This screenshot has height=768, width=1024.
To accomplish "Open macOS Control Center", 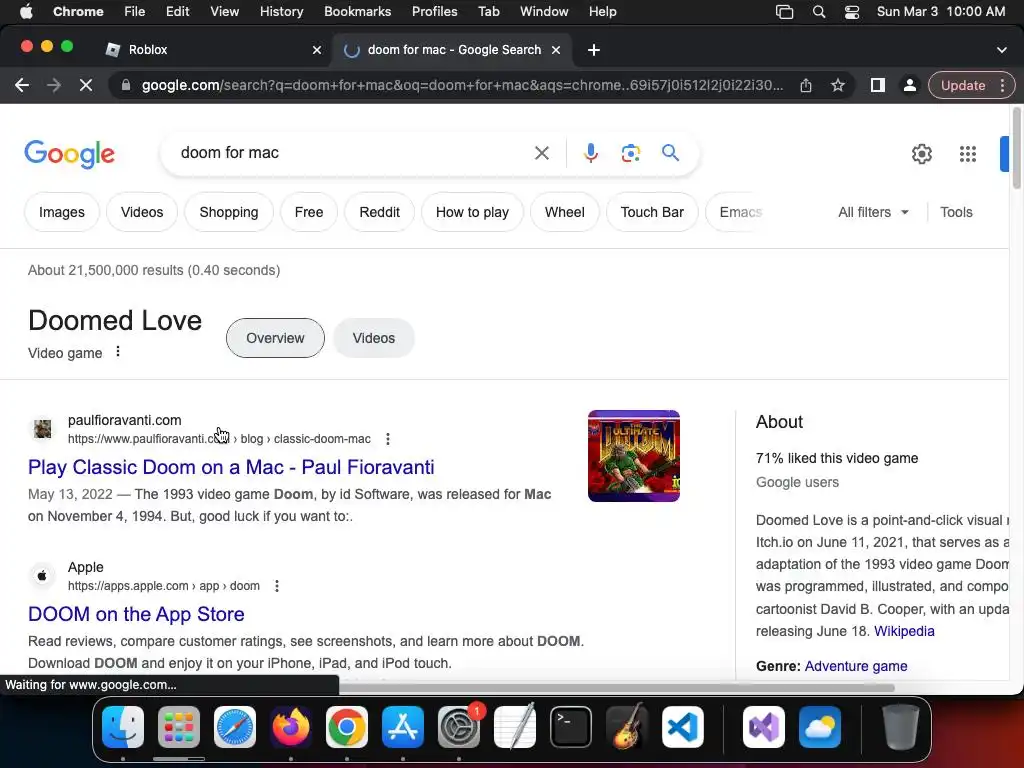I will click(x=852, y=12).
